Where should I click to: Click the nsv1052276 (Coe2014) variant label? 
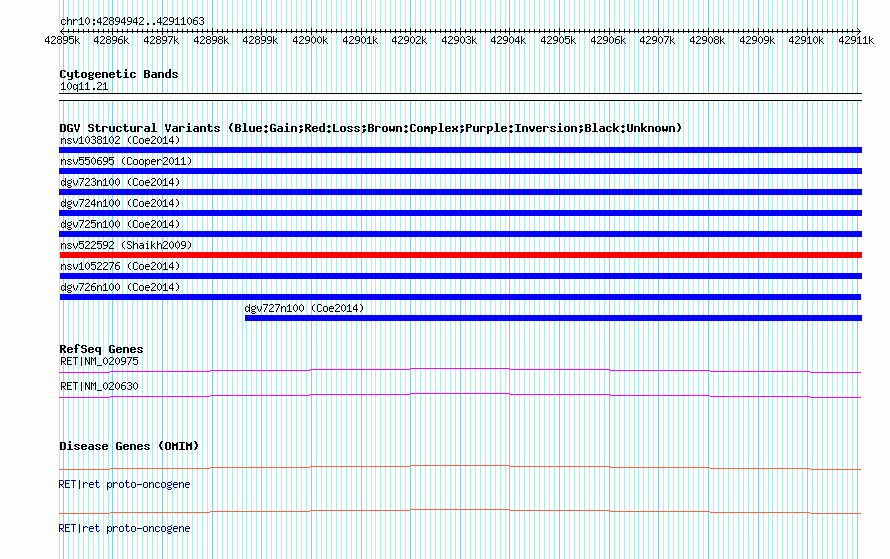(x=120, y=266)
